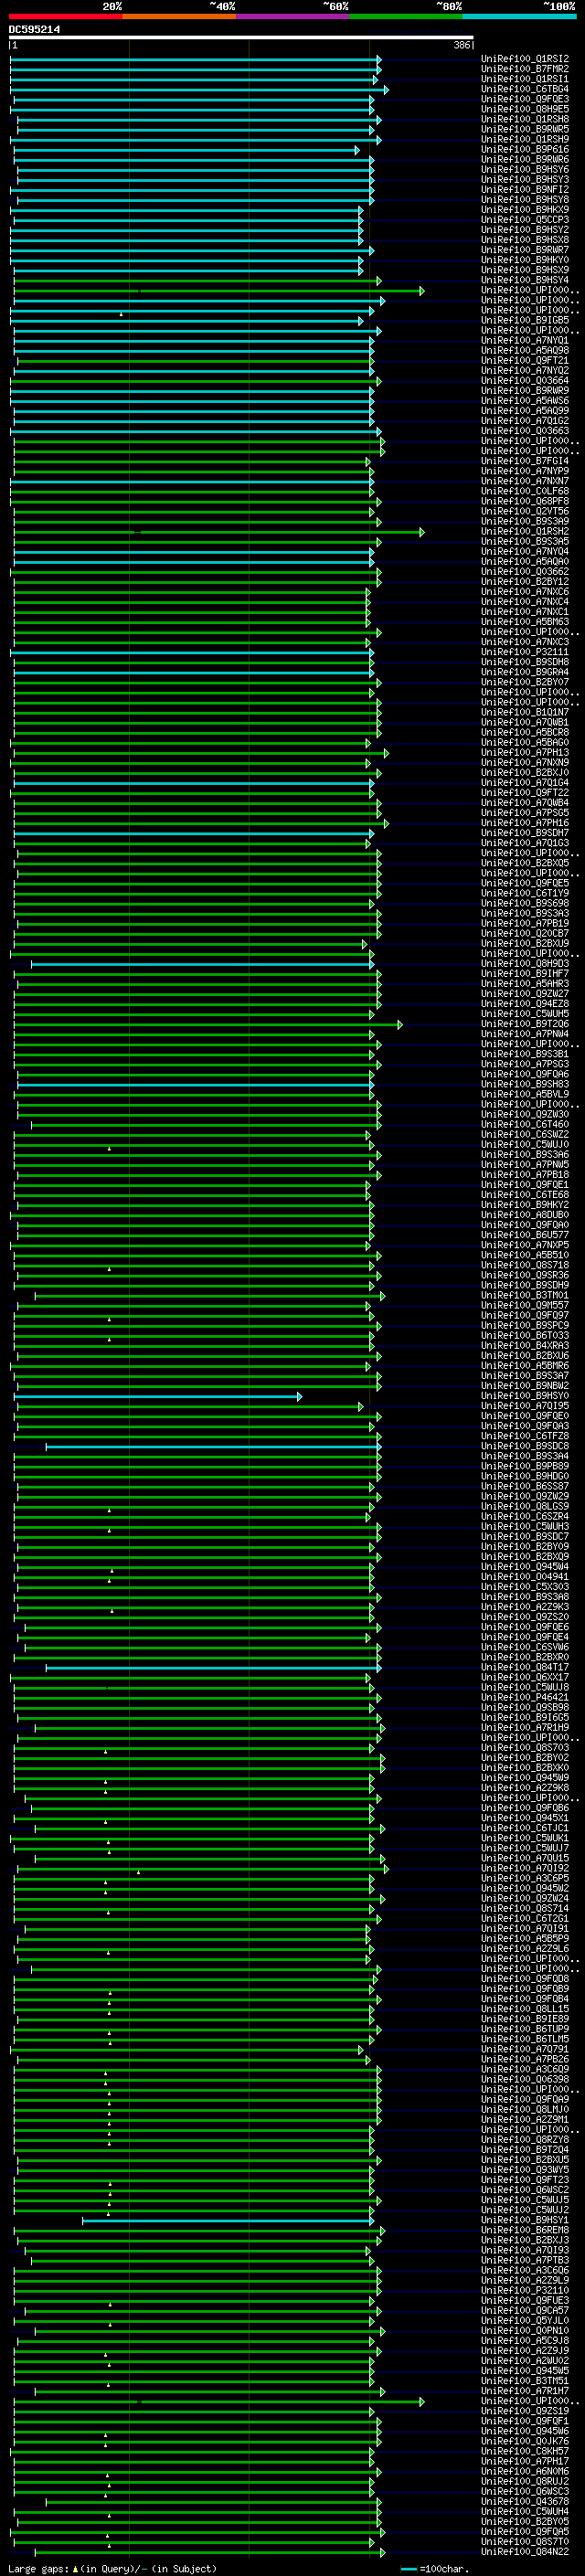
Task: Select label UniRef100_P46421
Action: tap(525, 1697)
